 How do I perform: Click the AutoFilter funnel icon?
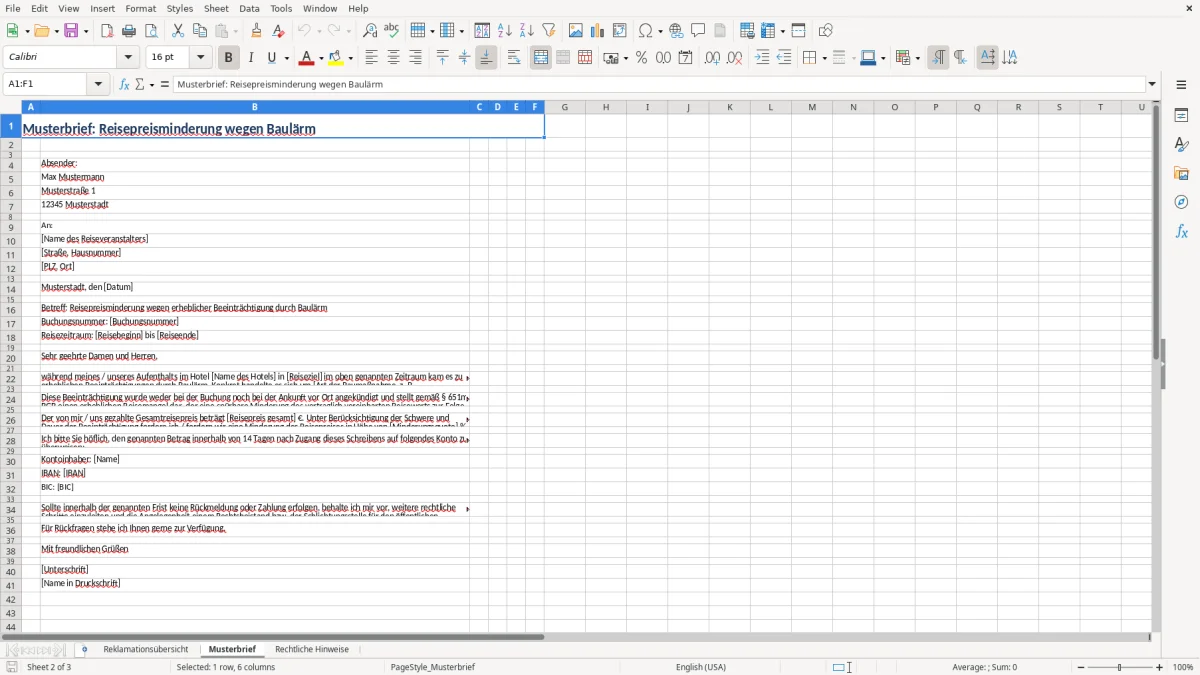click(x=549, y=31)
